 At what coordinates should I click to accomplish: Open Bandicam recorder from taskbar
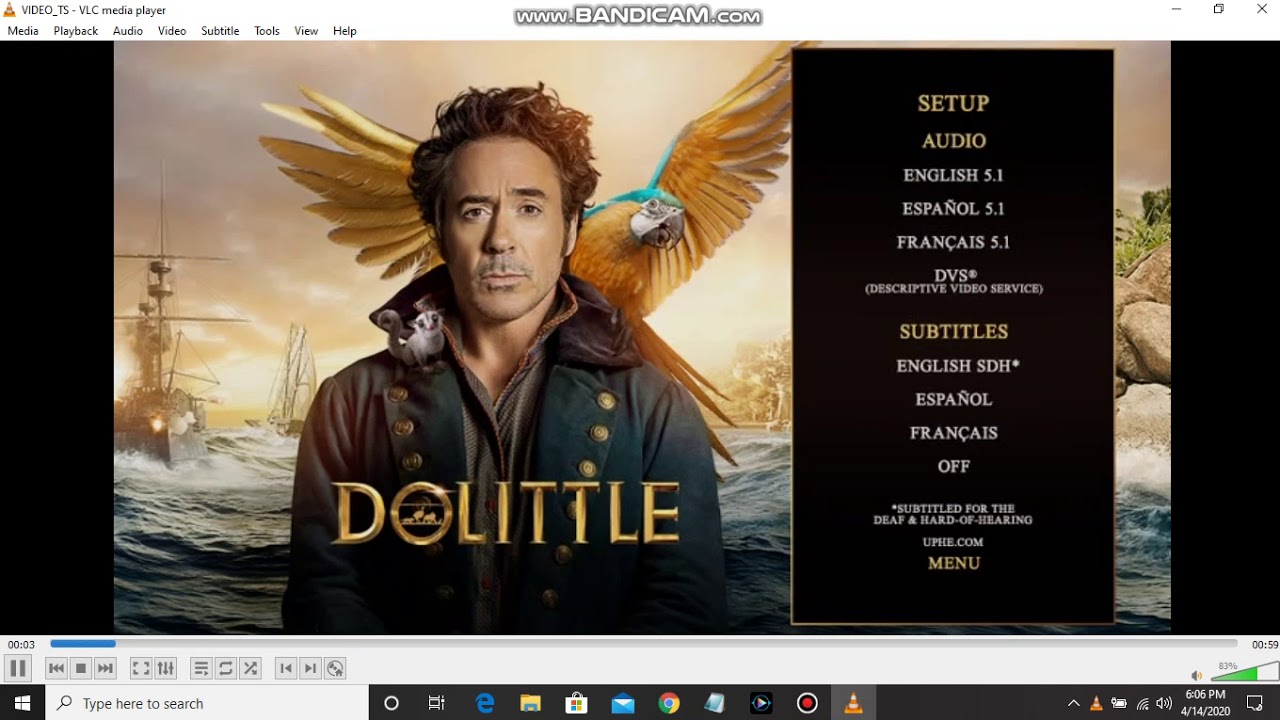pos(807,703)
